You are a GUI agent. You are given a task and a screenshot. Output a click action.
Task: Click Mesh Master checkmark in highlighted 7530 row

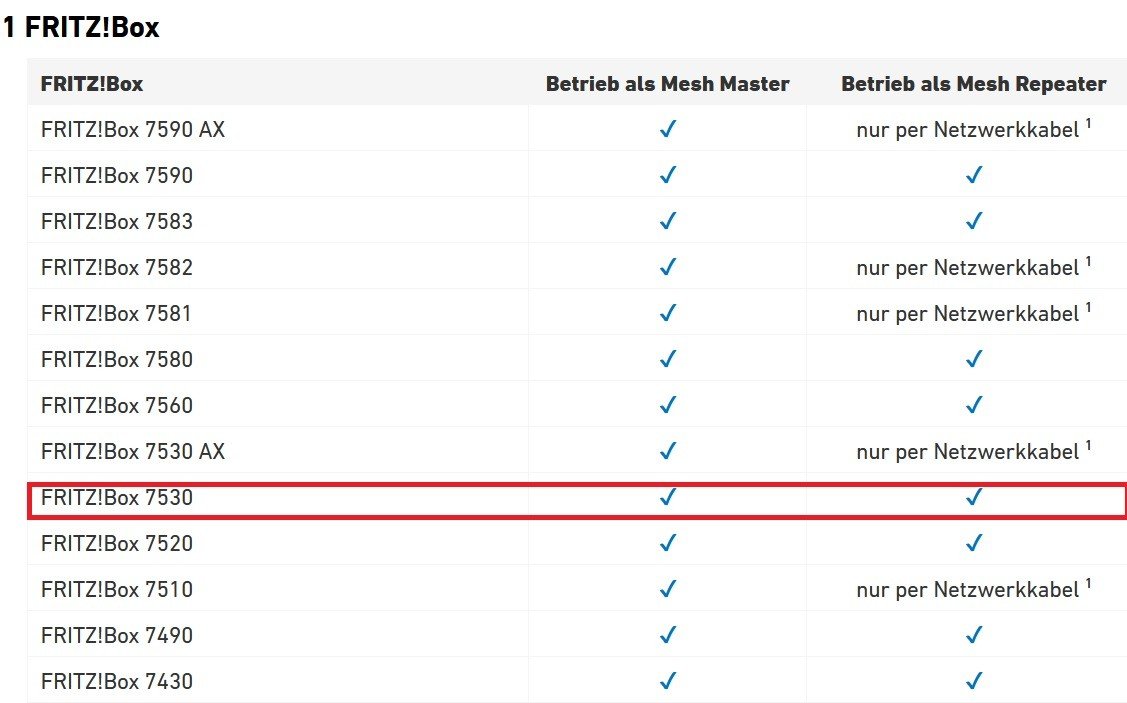coord(668,497)
